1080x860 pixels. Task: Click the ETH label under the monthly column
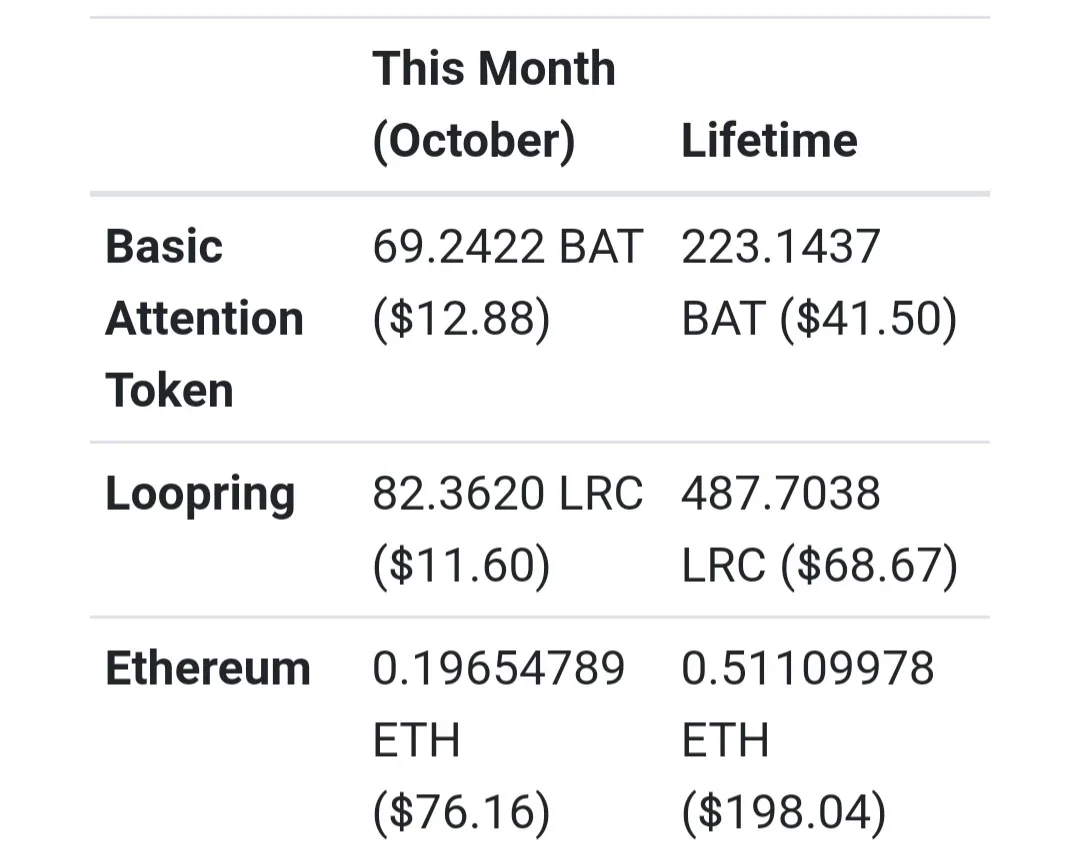416,740
